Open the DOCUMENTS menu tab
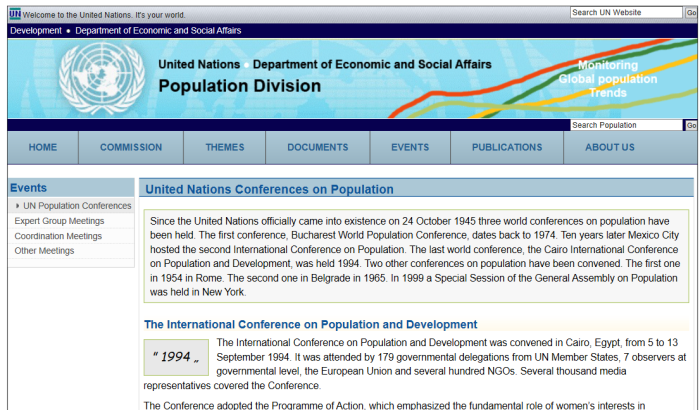 pos(317,147)
